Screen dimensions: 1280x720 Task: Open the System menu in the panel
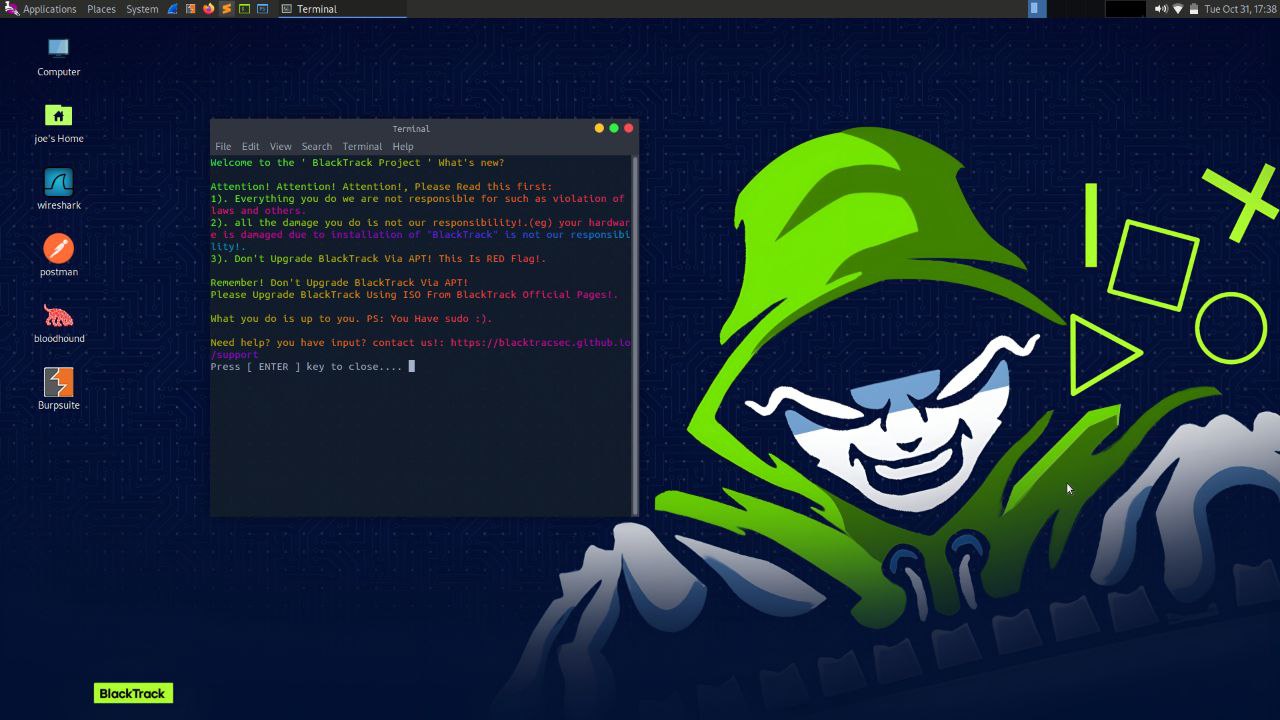click(142, 9)
